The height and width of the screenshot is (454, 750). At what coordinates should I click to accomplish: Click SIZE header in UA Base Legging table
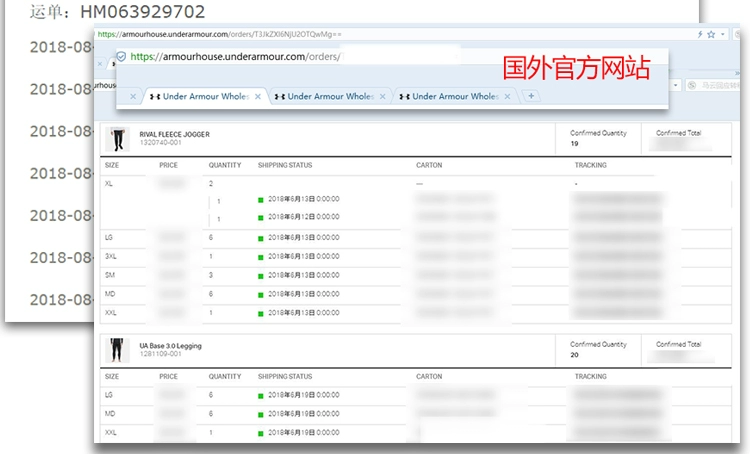click(112, 376)
